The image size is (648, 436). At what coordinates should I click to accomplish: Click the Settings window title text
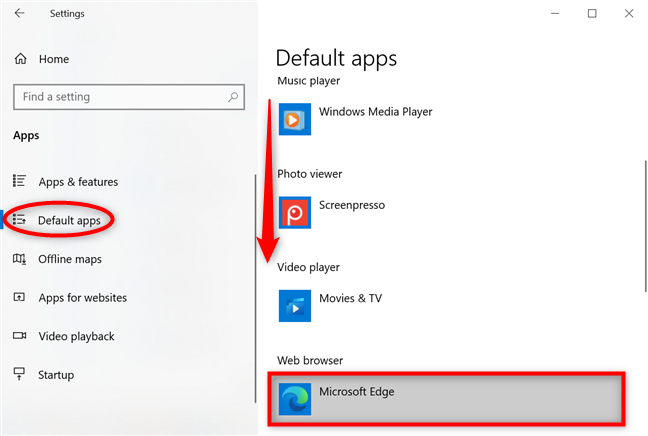point(67,14)
